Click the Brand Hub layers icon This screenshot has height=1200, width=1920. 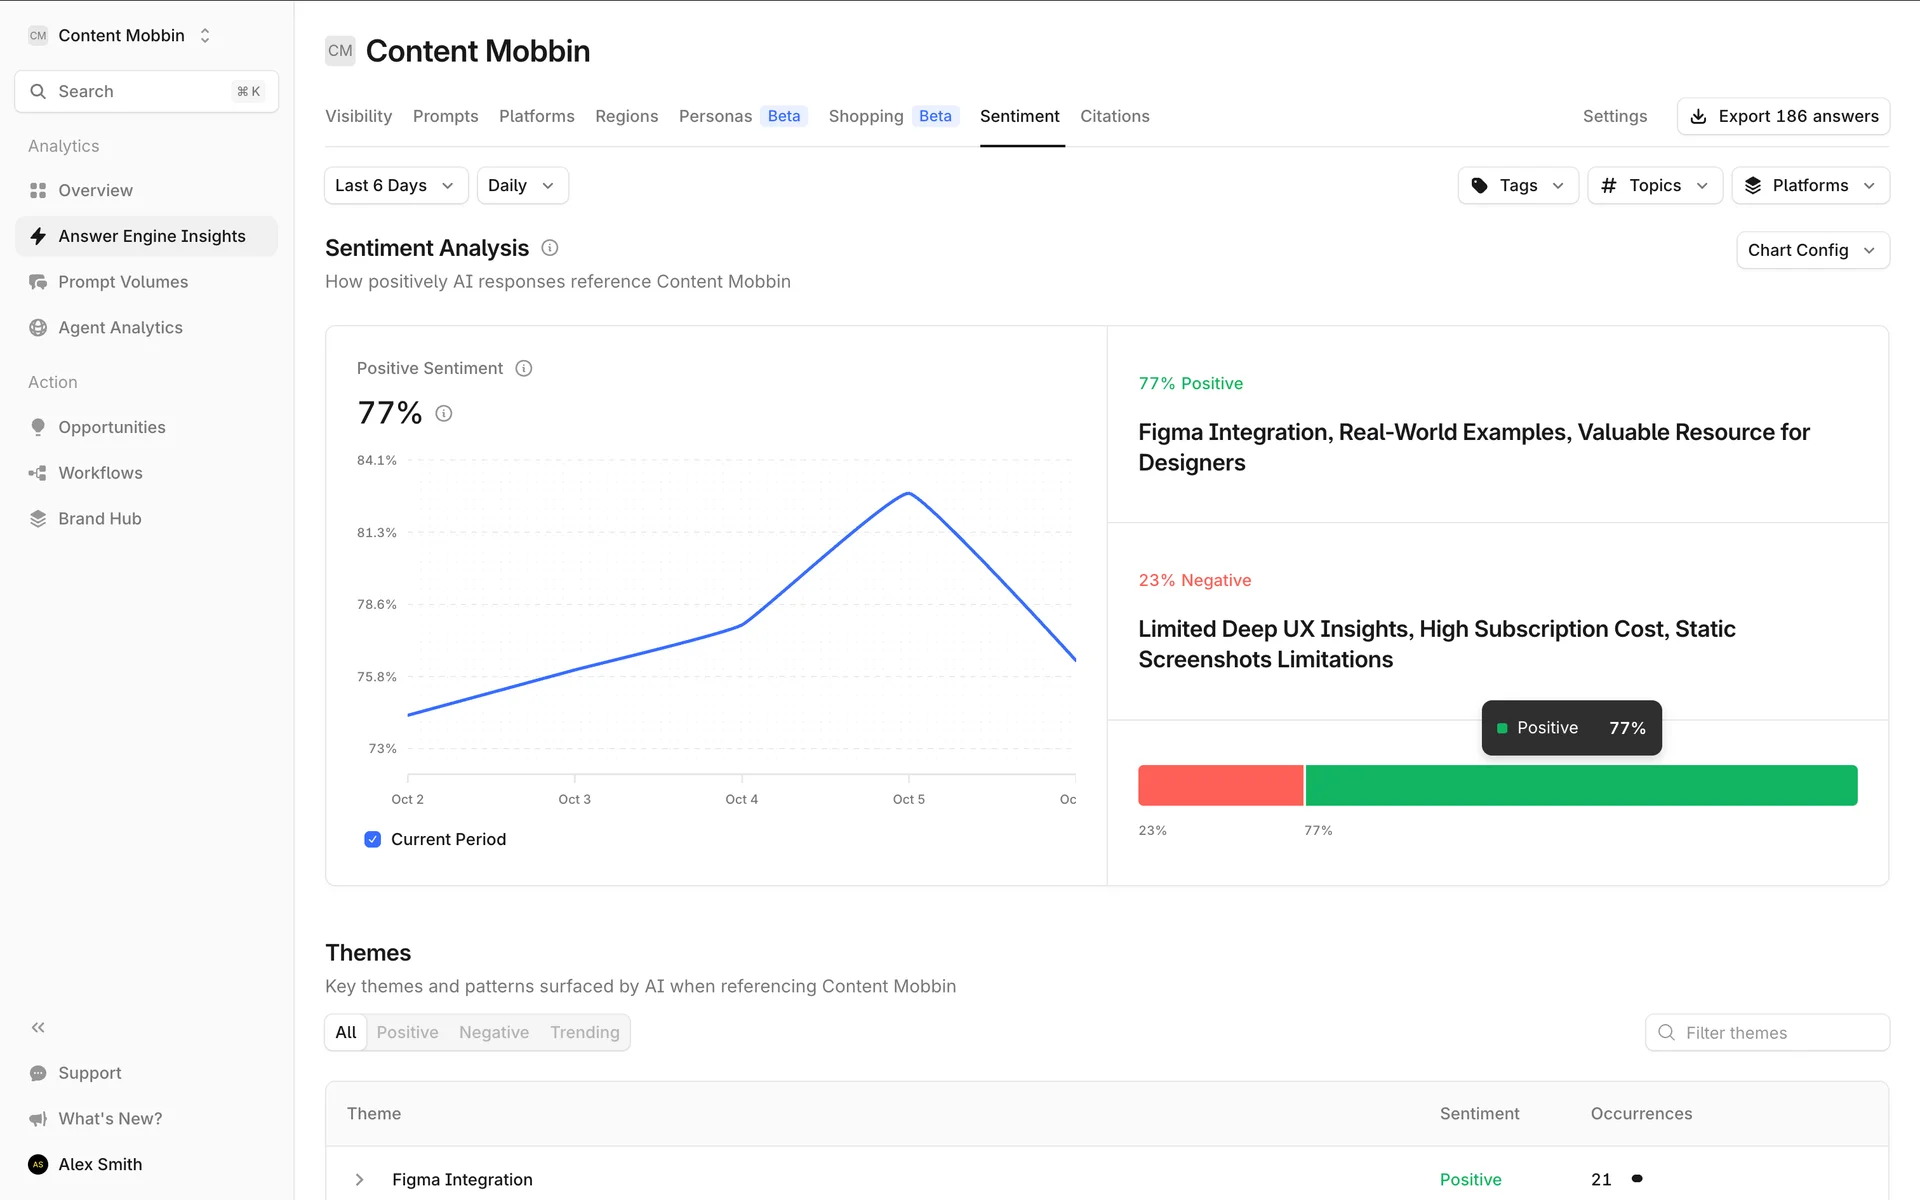coord(38,519)
